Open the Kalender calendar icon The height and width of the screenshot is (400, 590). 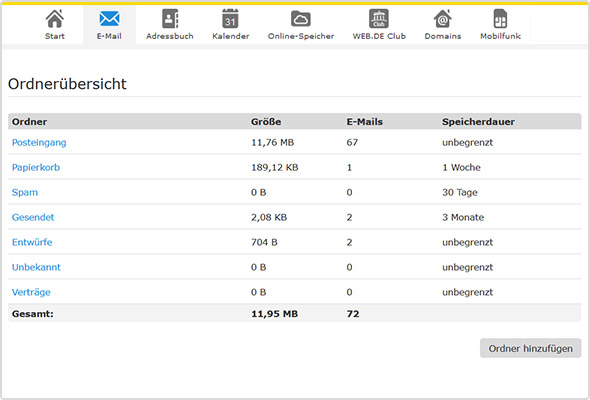click(x=230, y=19)
